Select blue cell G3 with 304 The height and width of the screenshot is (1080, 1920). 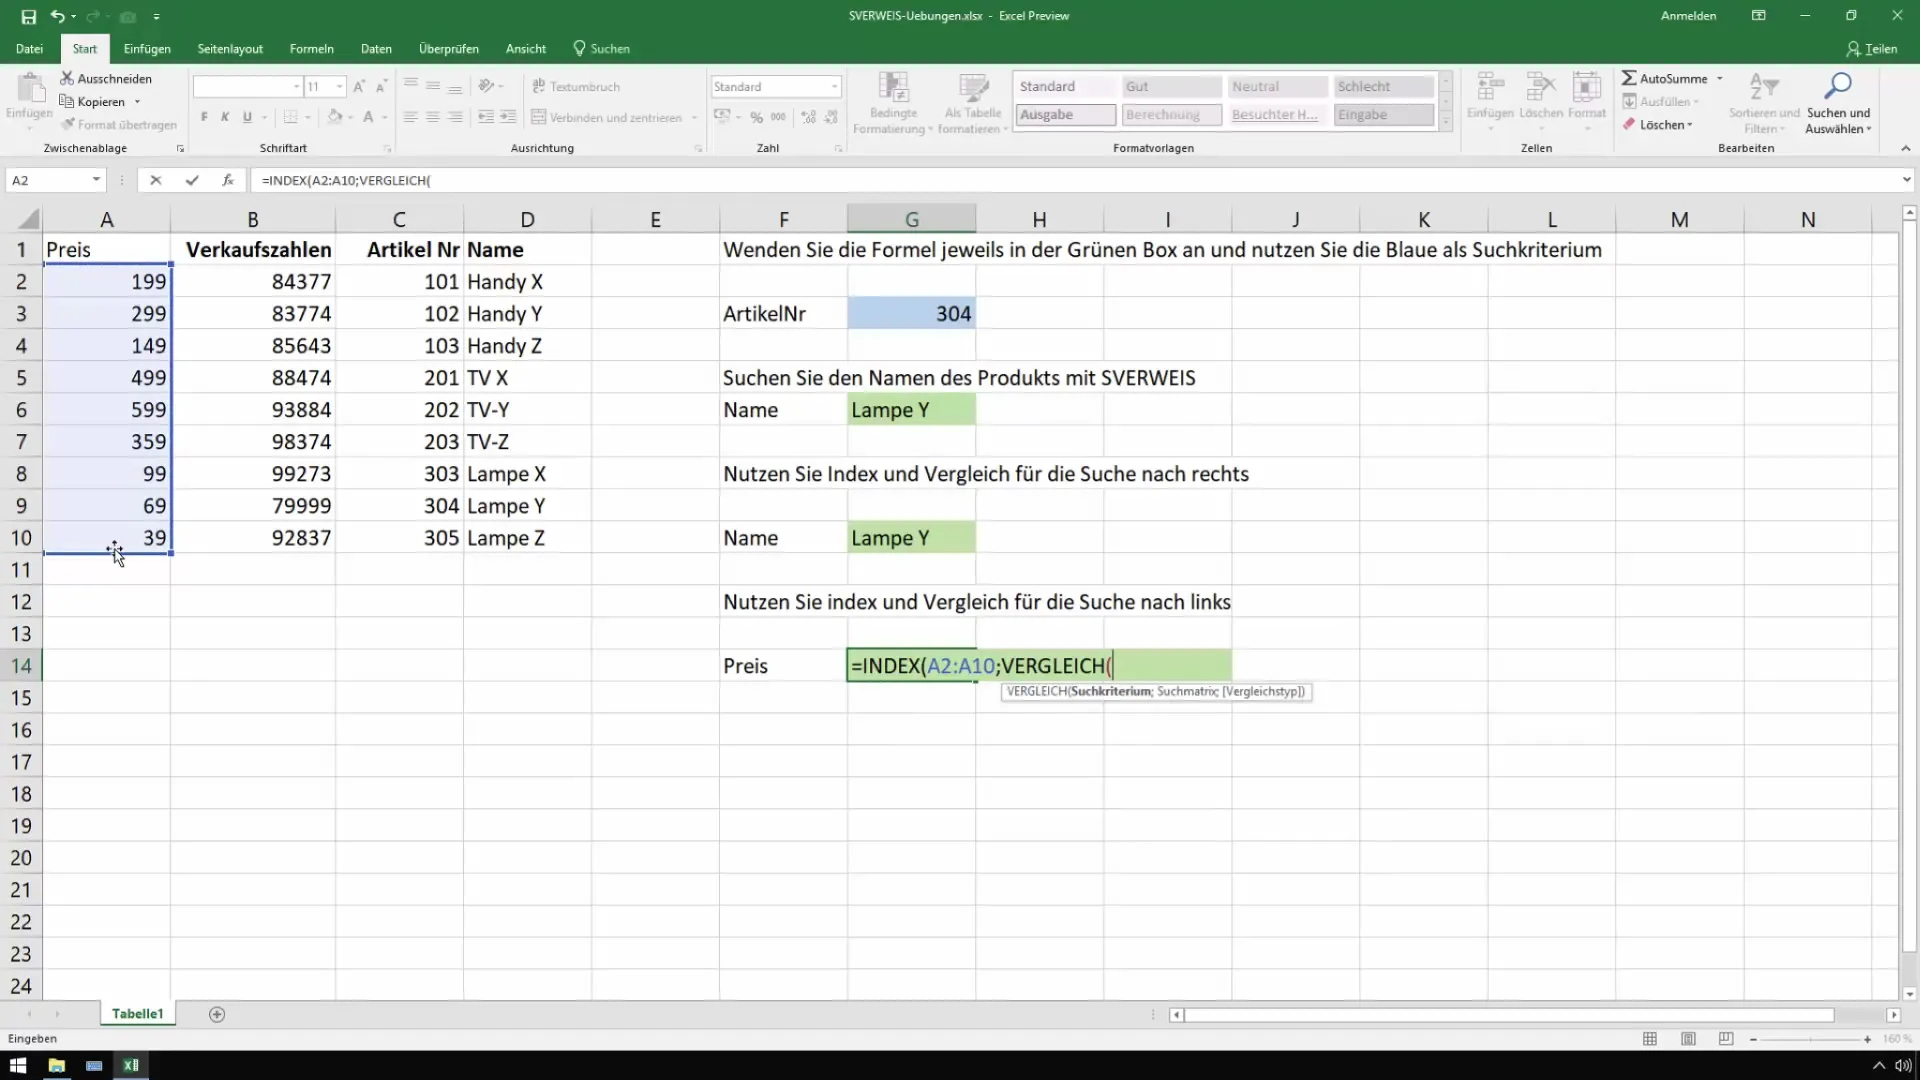pos(911,314)
